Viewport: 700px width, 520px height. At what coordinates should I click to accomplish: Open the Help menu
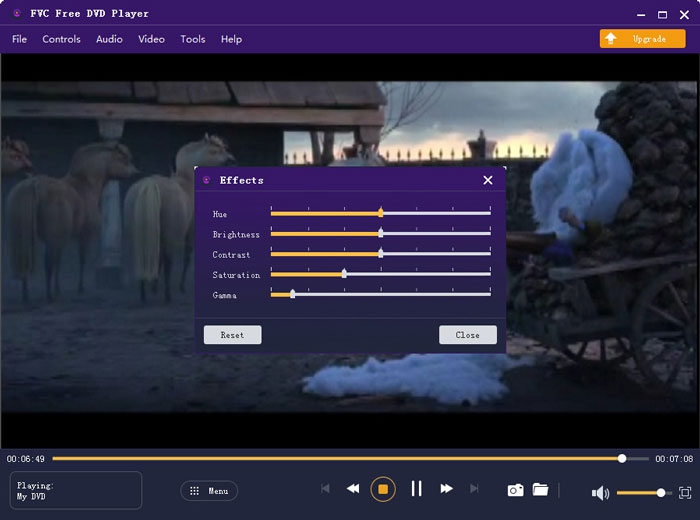click(x=231, y=39)
